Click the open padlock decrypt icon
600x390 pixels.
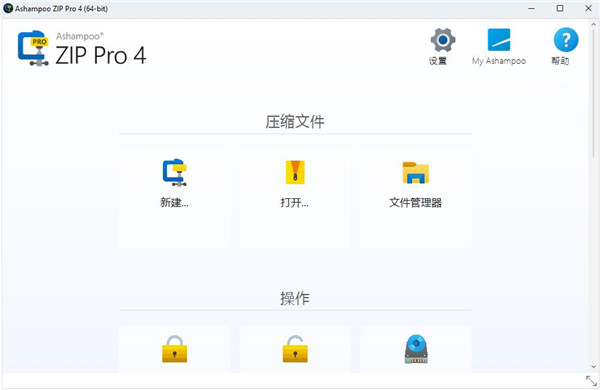click(295, 349)
